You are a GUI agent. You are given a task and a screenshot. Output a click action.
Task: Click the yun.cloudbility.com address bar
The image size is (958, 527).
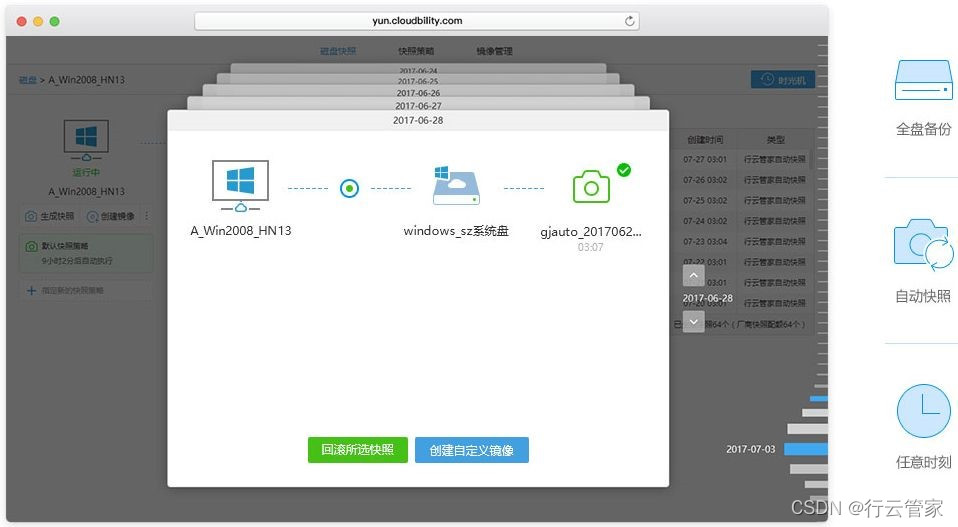coord(417,21)
